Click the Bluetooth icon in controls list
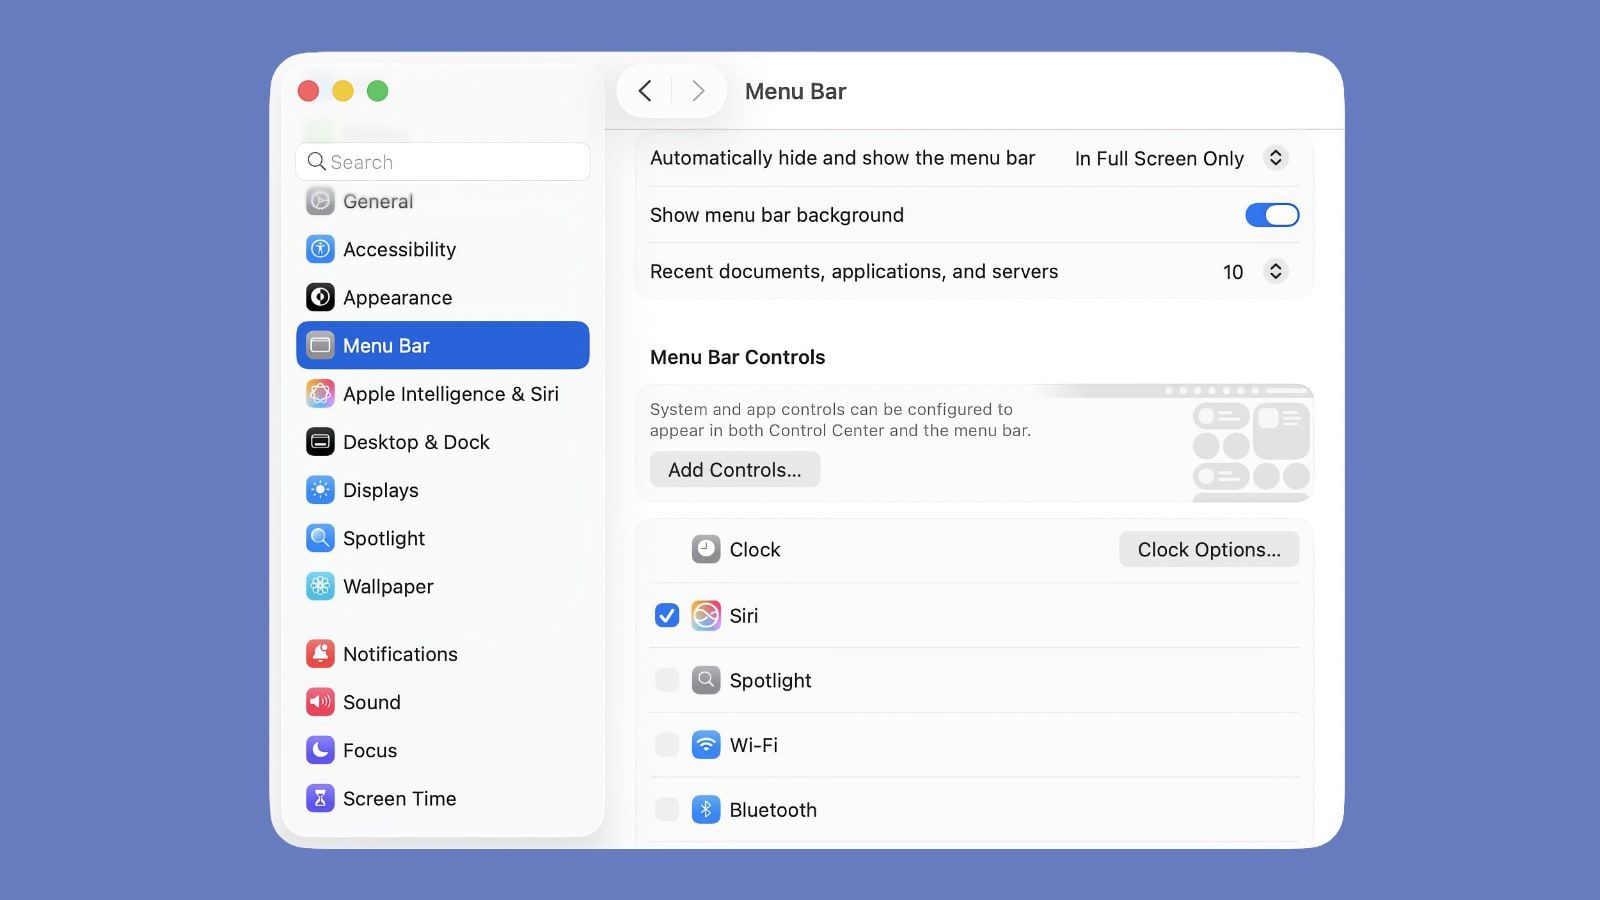The image size is (1600, 900). point(706,810)
